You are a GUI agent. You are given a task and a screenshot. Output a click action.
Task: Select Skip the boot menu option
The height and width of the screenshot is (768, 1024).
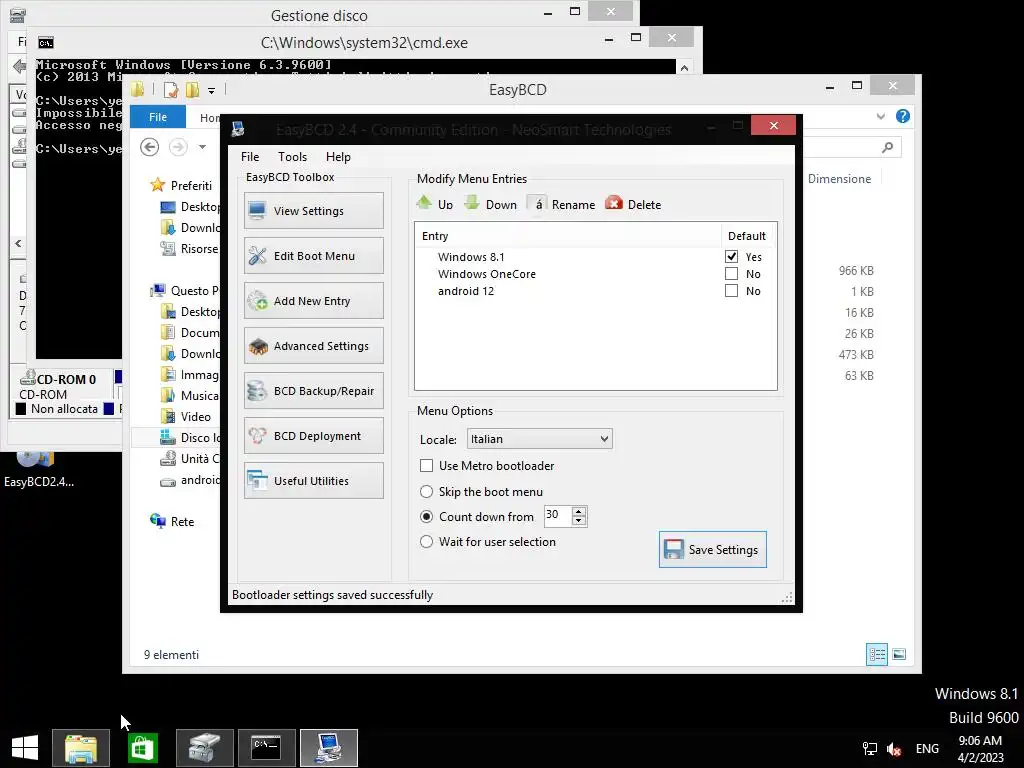(426, 491)
